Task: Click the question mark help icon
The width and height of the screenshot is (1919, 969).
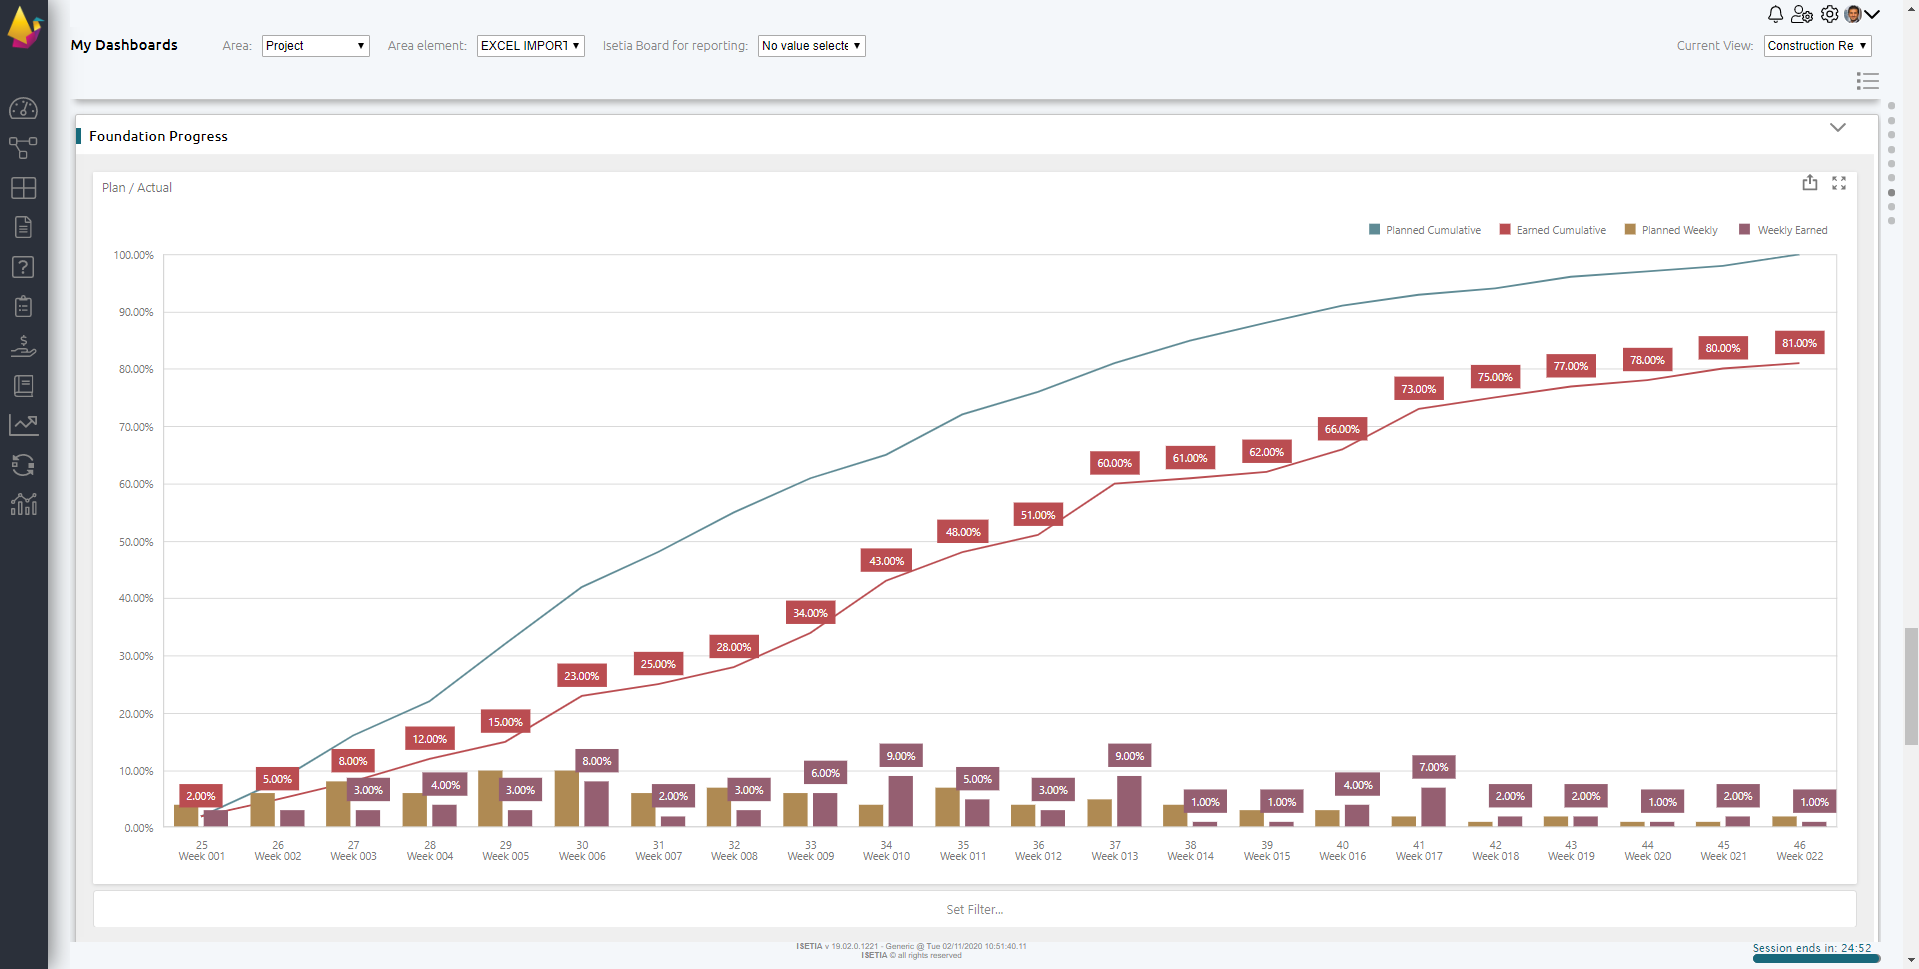Action: (x=23, y=267)
